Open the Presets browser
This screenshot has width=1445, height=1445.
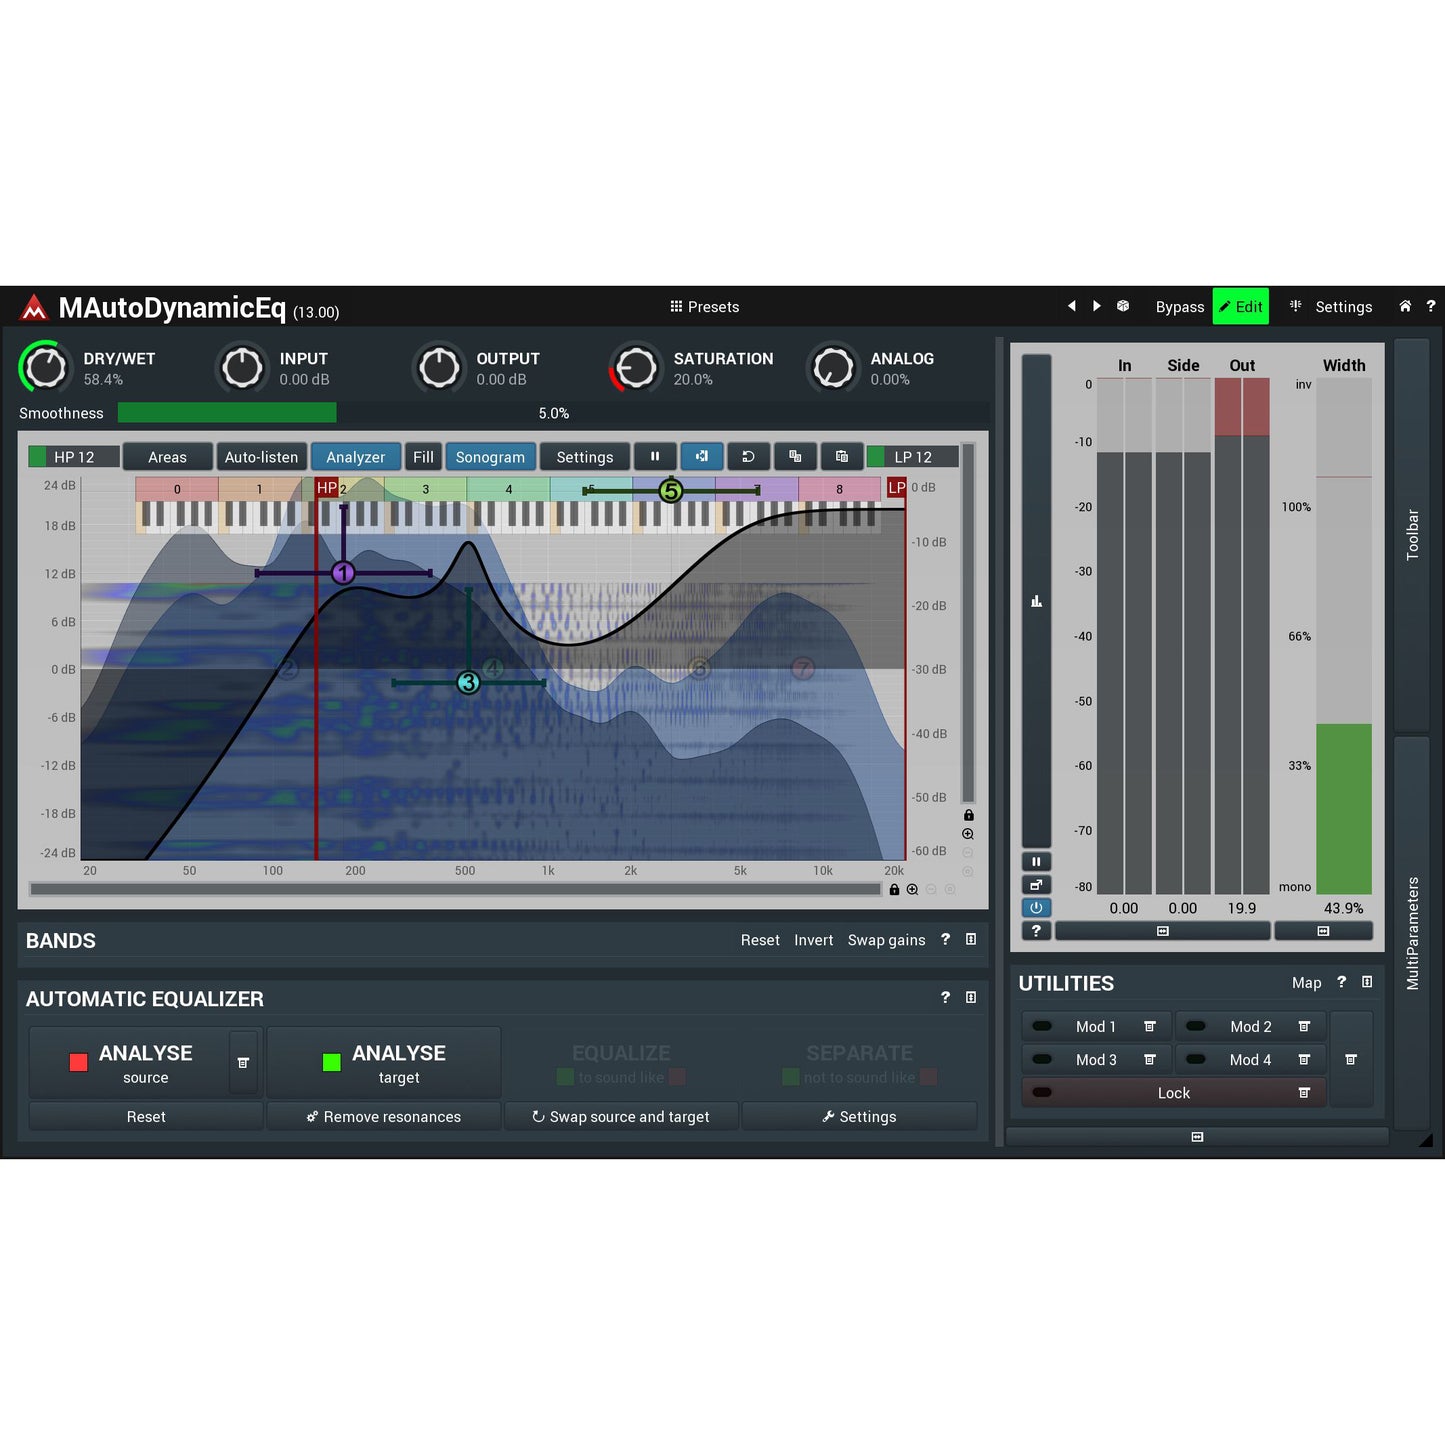coord(704,306)
